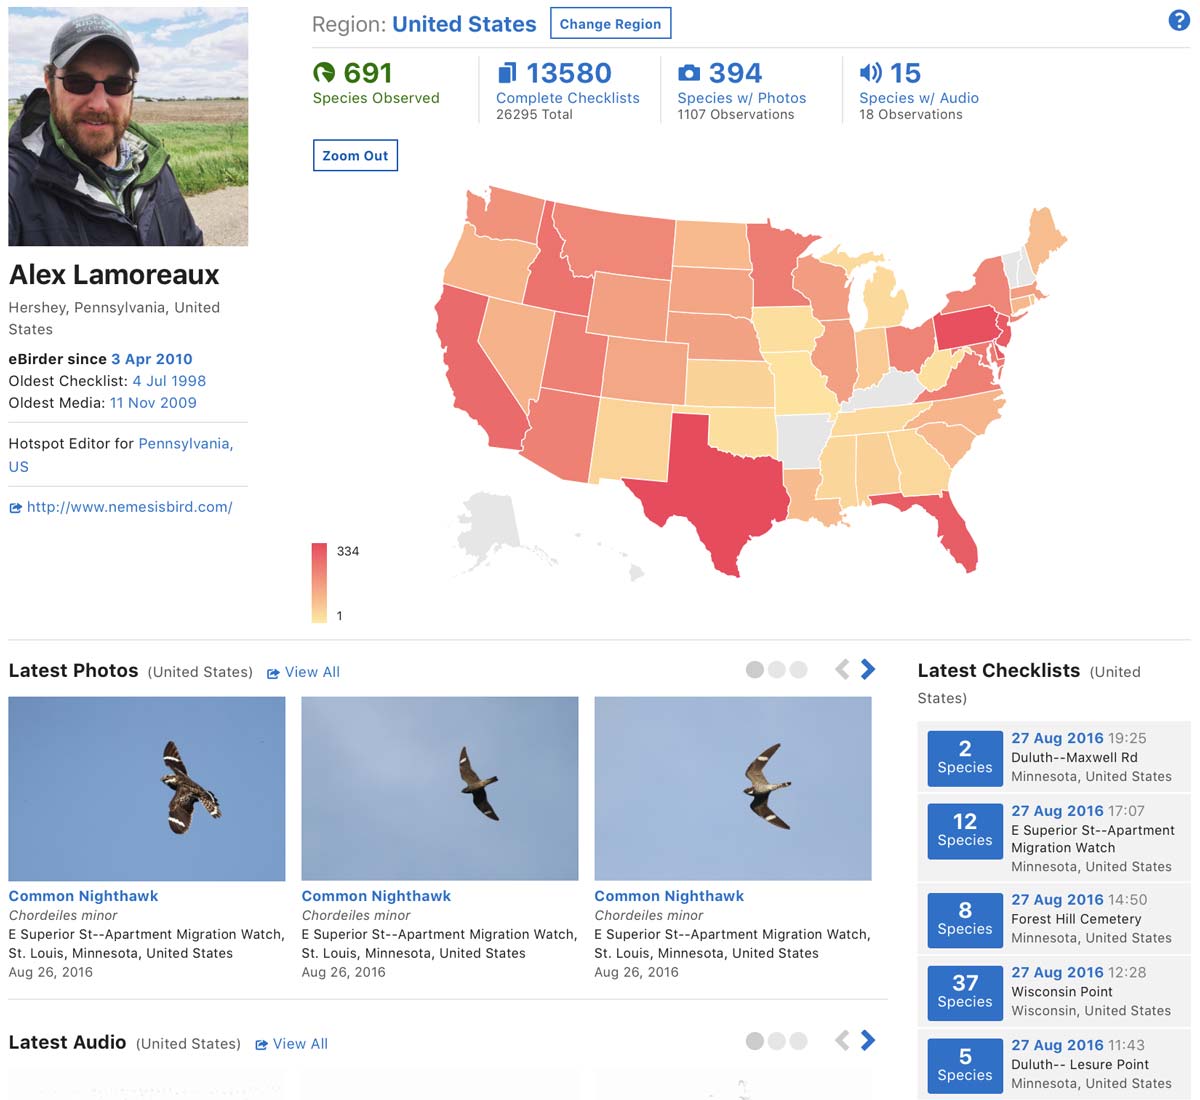Viewport: 1200px width, 1100px height.
Task: Click the map color legend gradient bar
Action: [319, 583]
